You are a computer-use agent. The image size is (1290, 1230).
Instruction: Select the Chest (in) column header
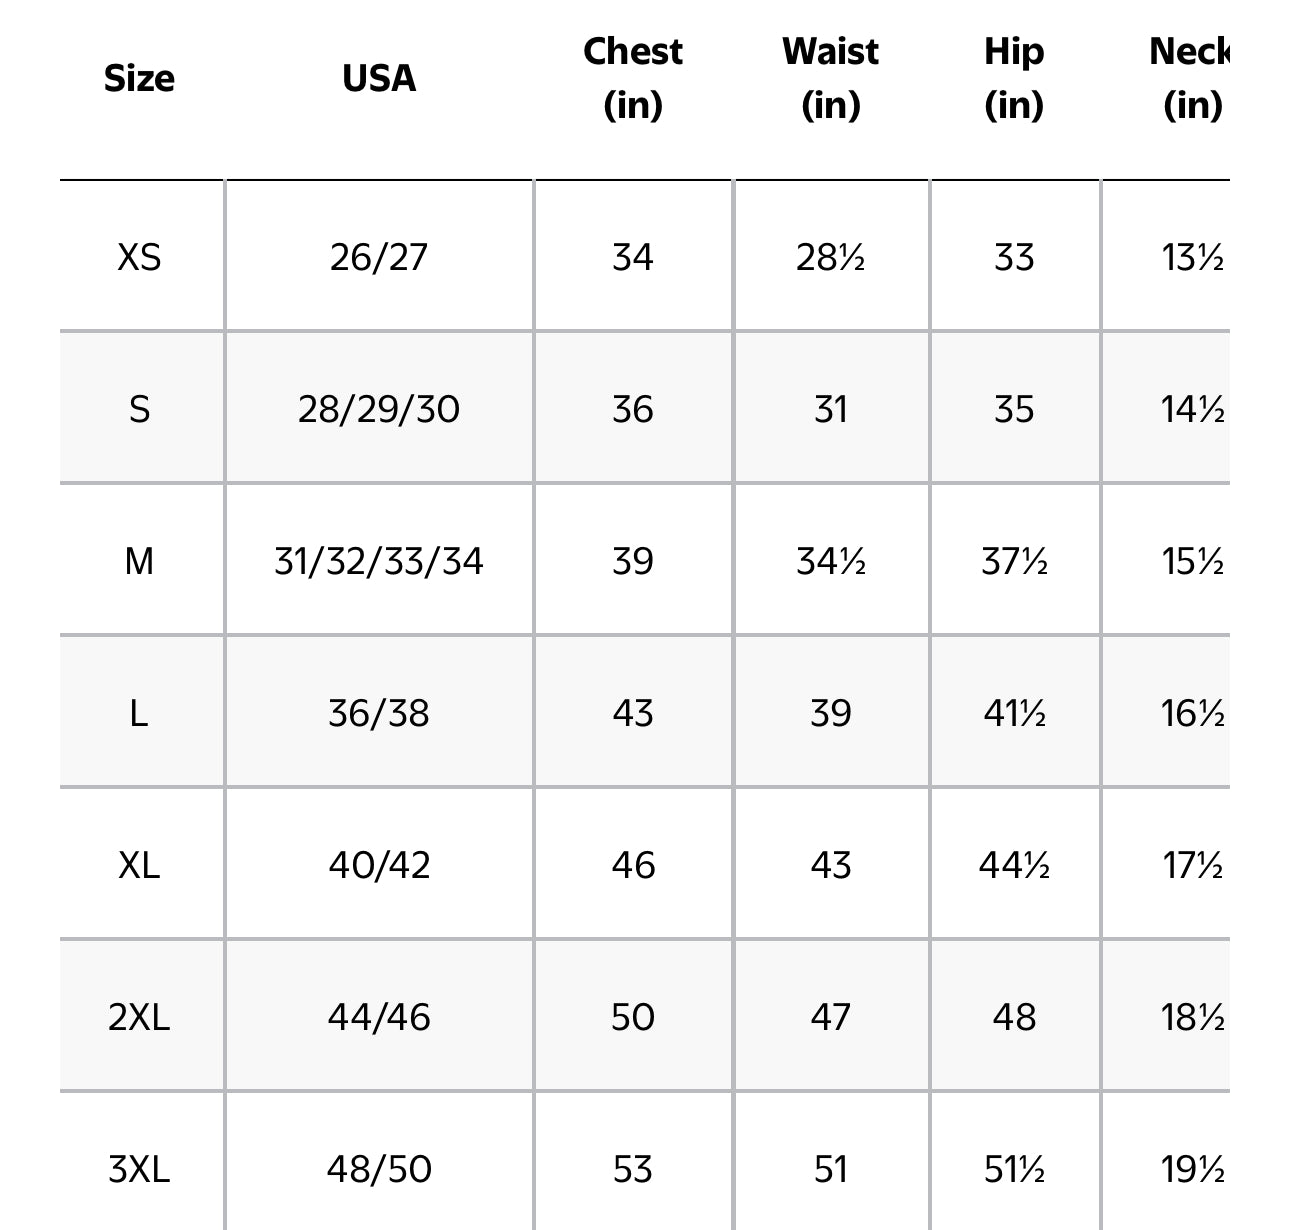click(x=633, y=78)
